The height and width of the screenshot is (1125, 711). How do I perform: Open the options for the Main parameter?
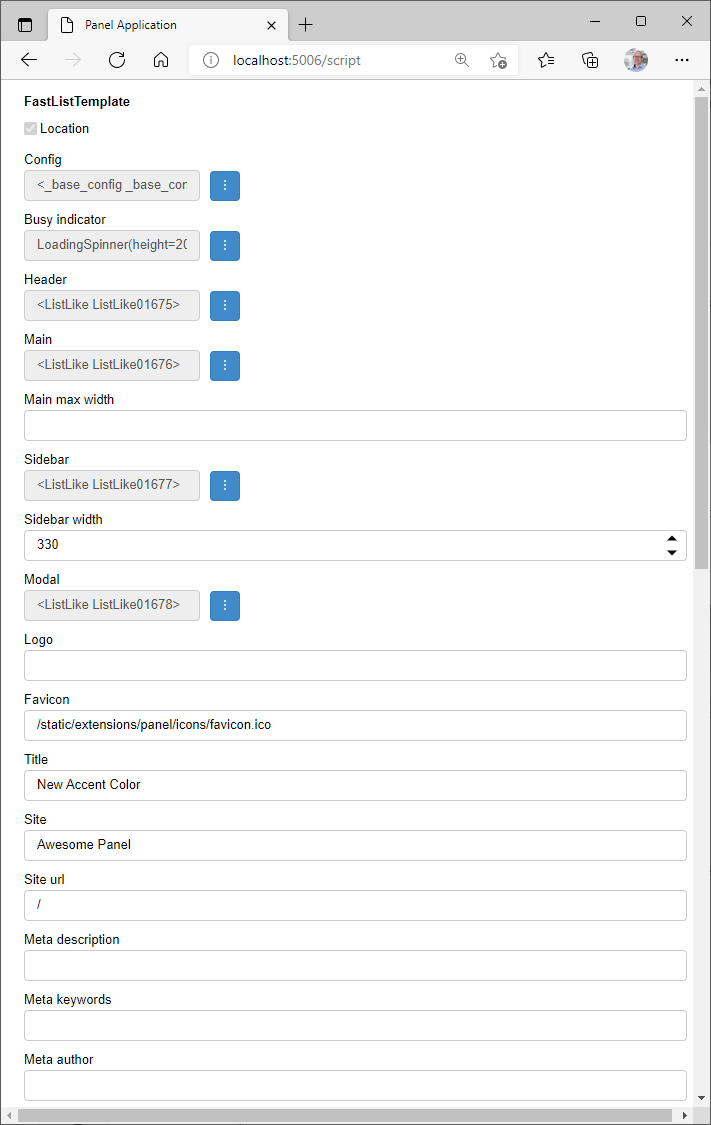coord(224,365)
